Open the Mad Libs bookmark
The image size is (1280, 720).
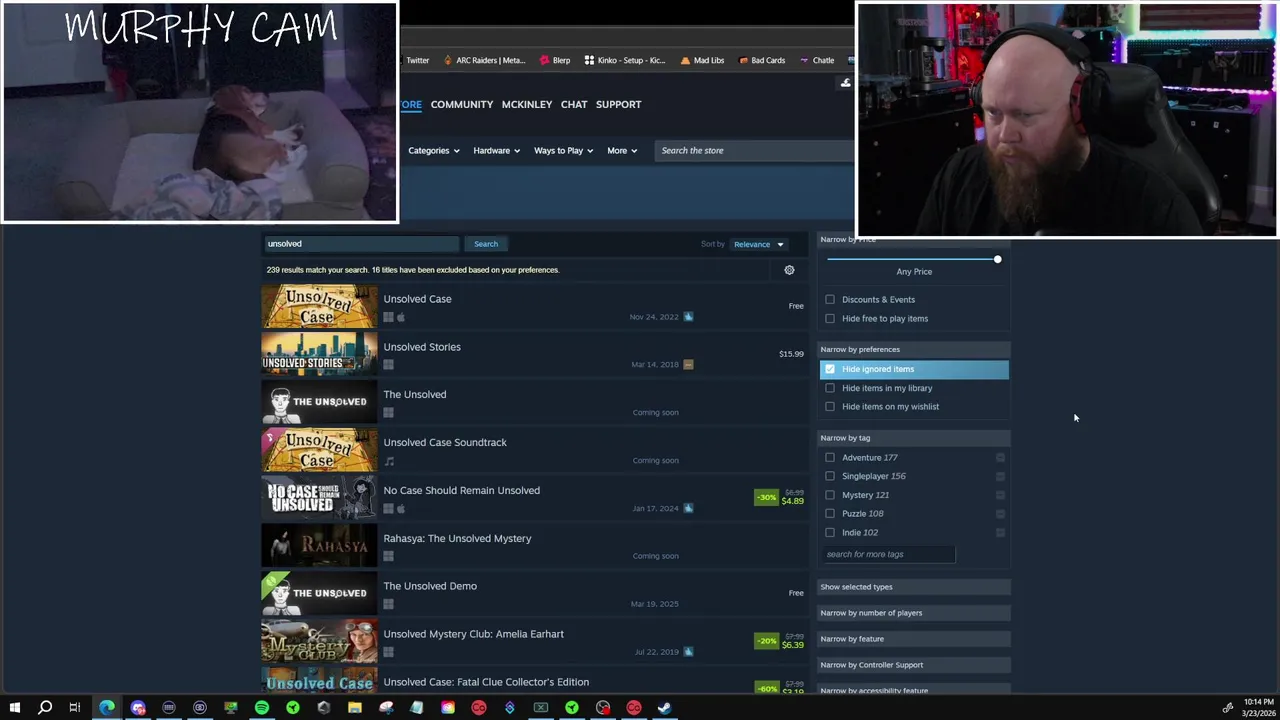coord(702,60)
